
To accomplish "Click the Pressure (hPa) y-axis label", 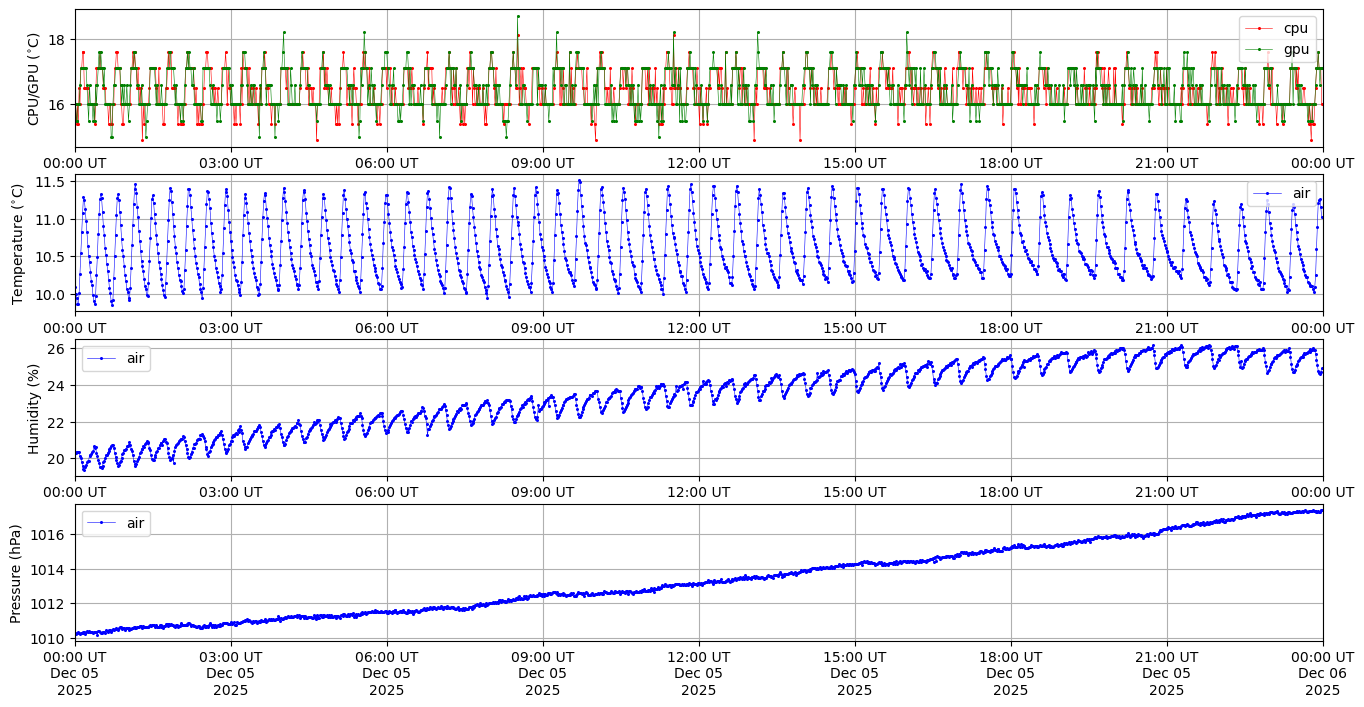I will point(17,571).
